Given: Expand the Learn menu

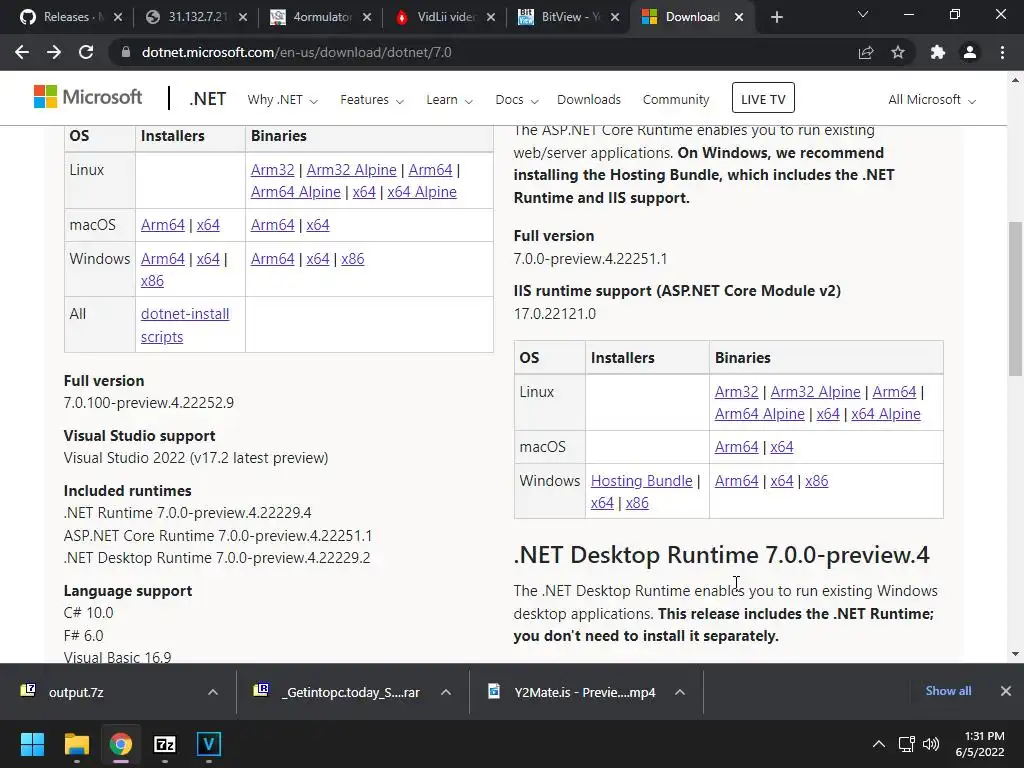Looking at the screenshot, I should 449,100.
